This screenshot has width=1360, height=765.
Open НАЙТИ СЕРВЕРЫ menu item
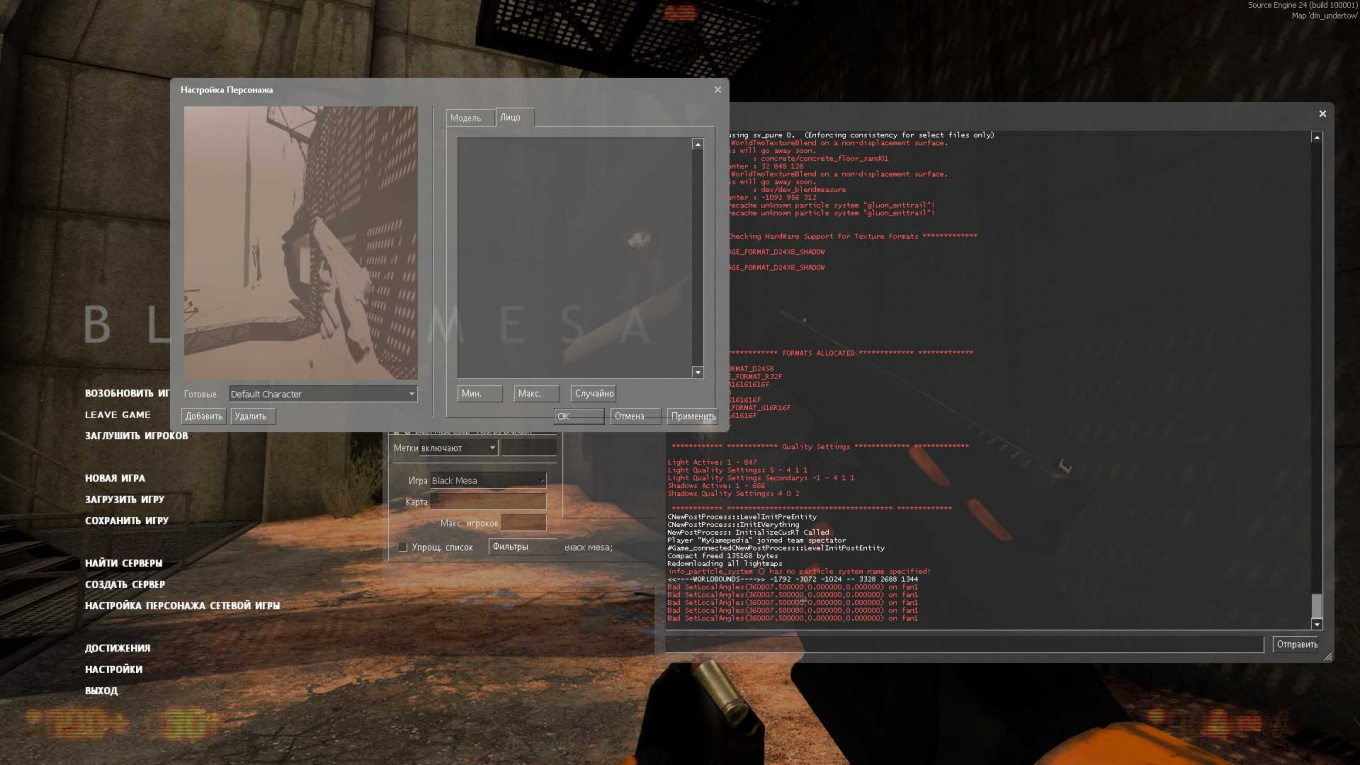pyautogui.click(x=124, y=563)
